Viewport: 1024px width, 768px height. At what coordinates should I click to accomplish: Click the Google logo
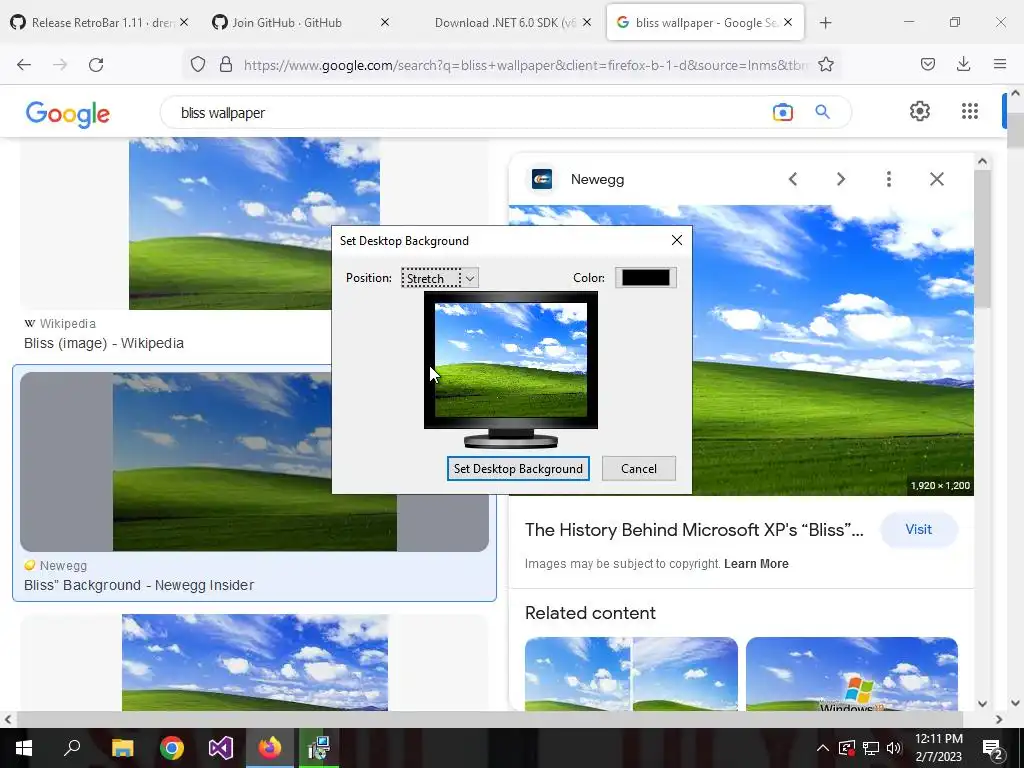click(x=68, y=114)
